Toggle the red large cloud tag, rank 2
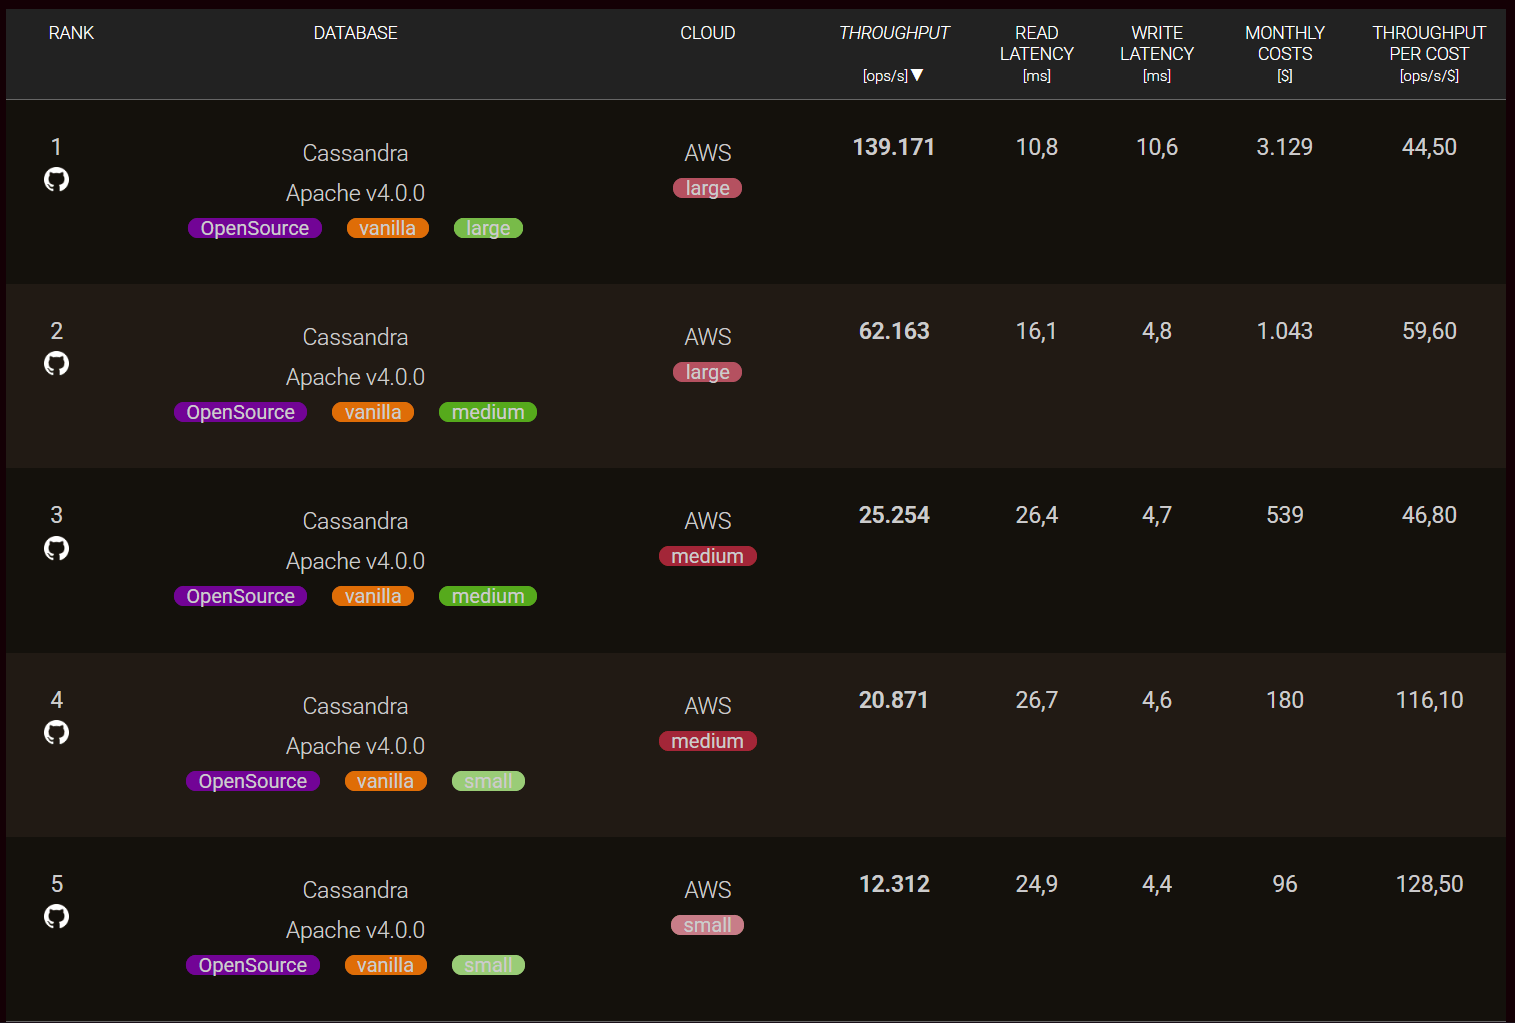The height and width of the screenshot is (1023, 1515). click(x=707, y=373)
